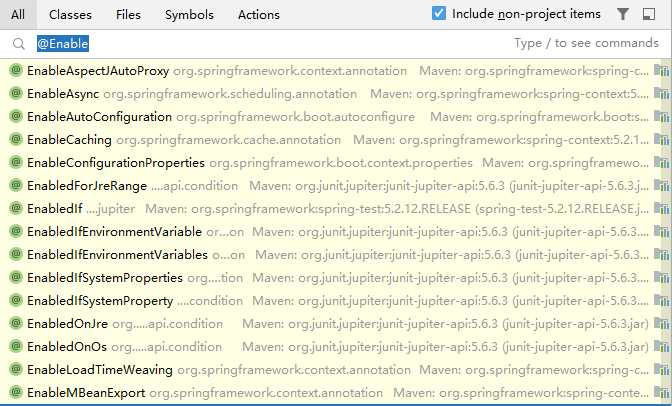Screen dimensions: 672x406
Task: Toggle Include non-project items checkbox
Action: [438, 13]
